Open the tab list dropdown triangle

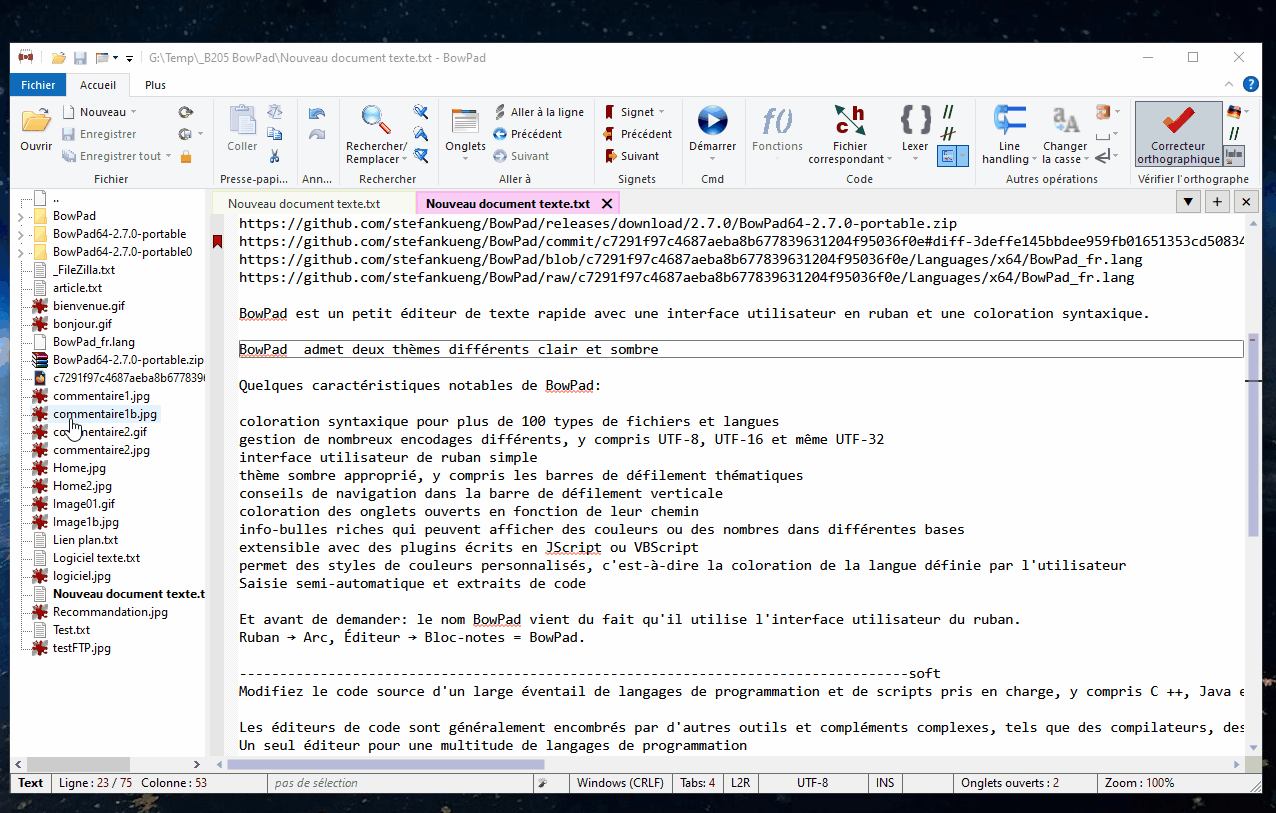pos(1188,202)
